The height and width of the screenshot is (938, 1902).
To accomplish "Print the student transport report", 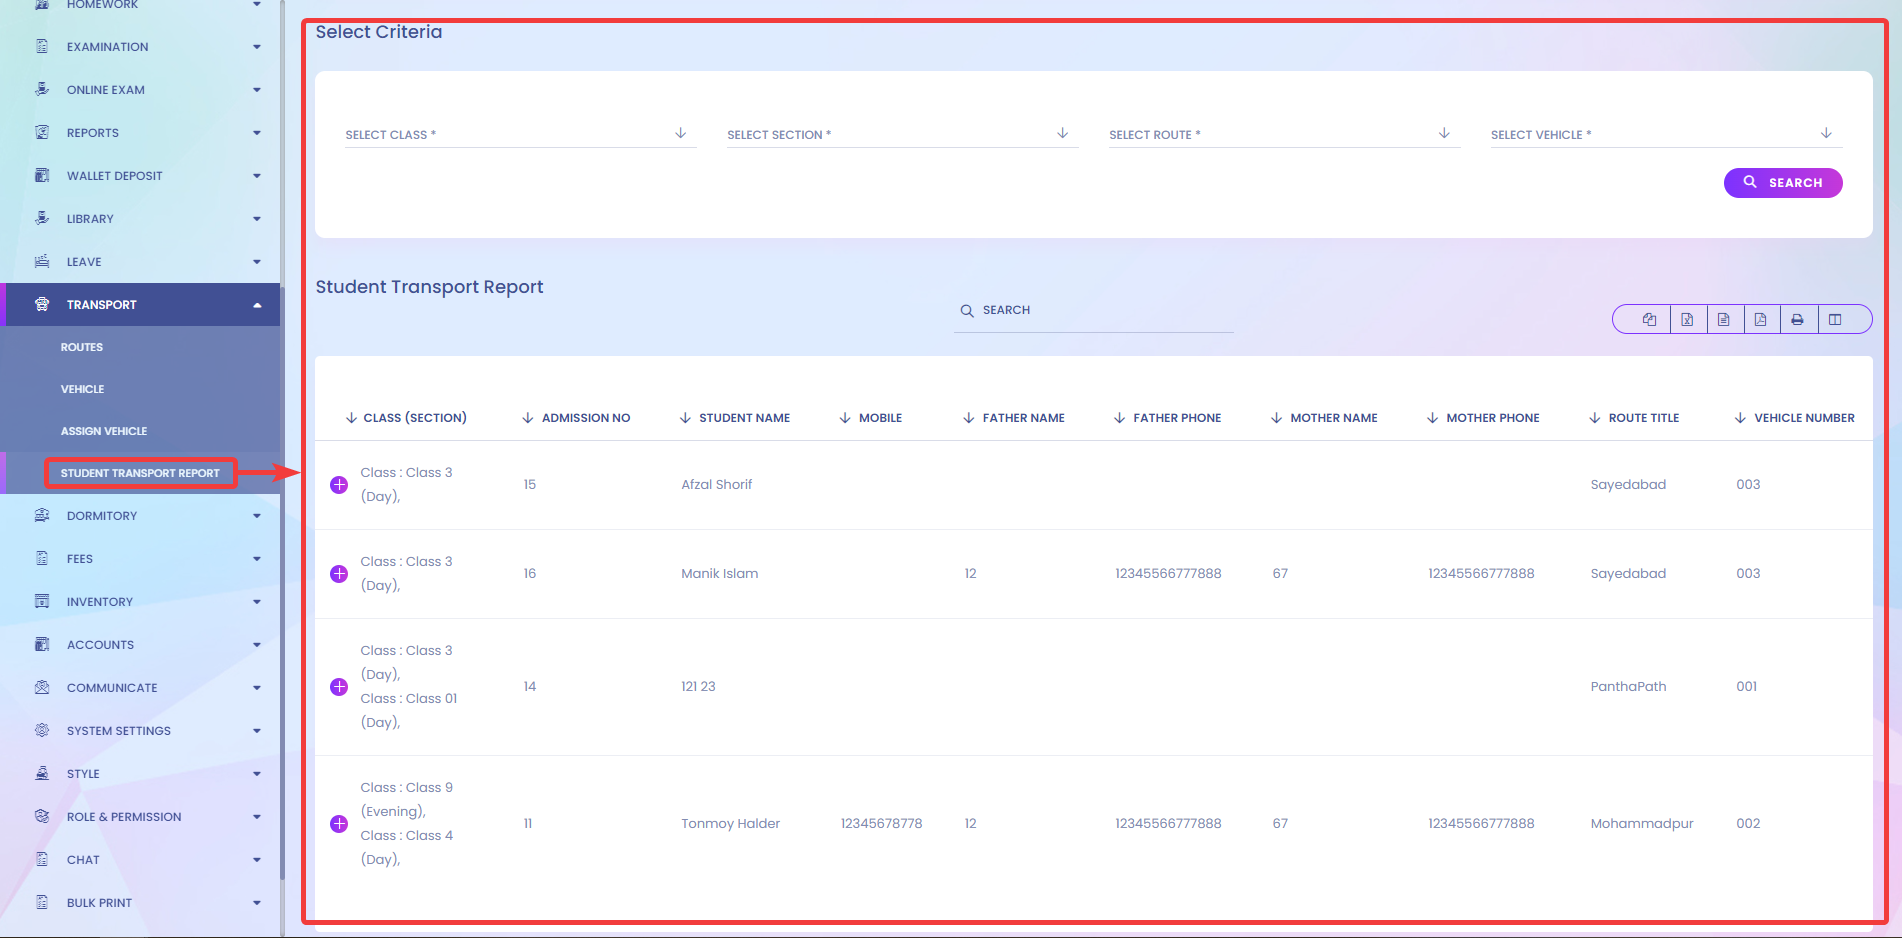I will (x=1798, y=320).
